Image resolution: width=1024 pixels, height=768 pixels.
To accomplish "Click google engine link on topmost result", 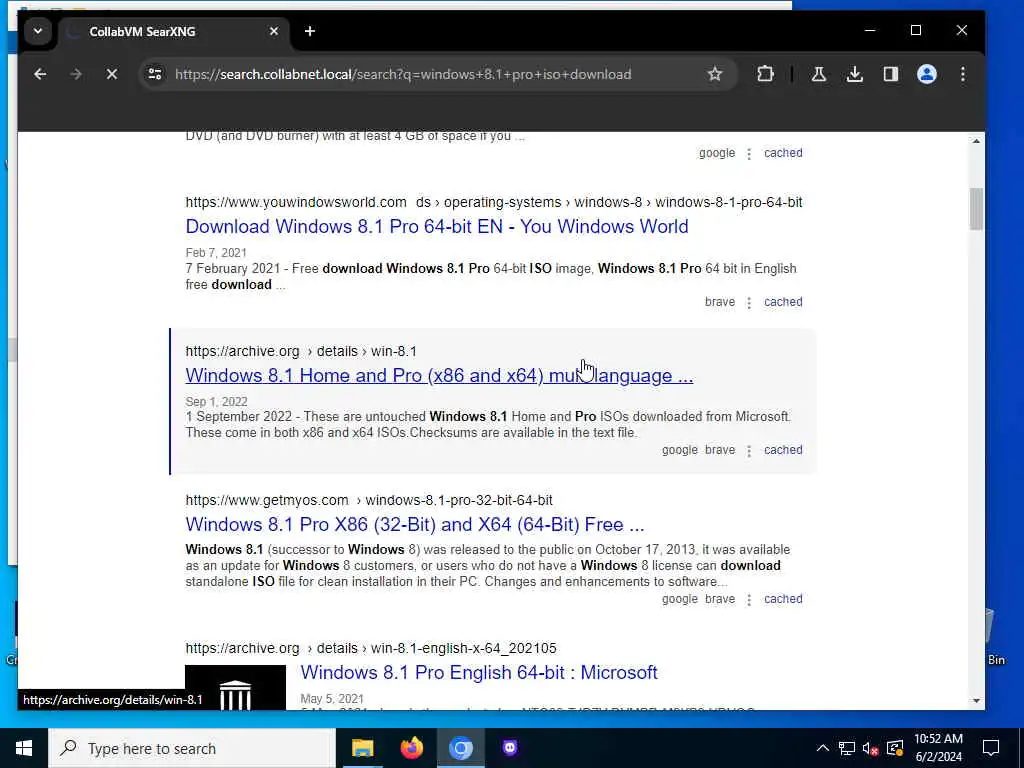I will [716, 153].
